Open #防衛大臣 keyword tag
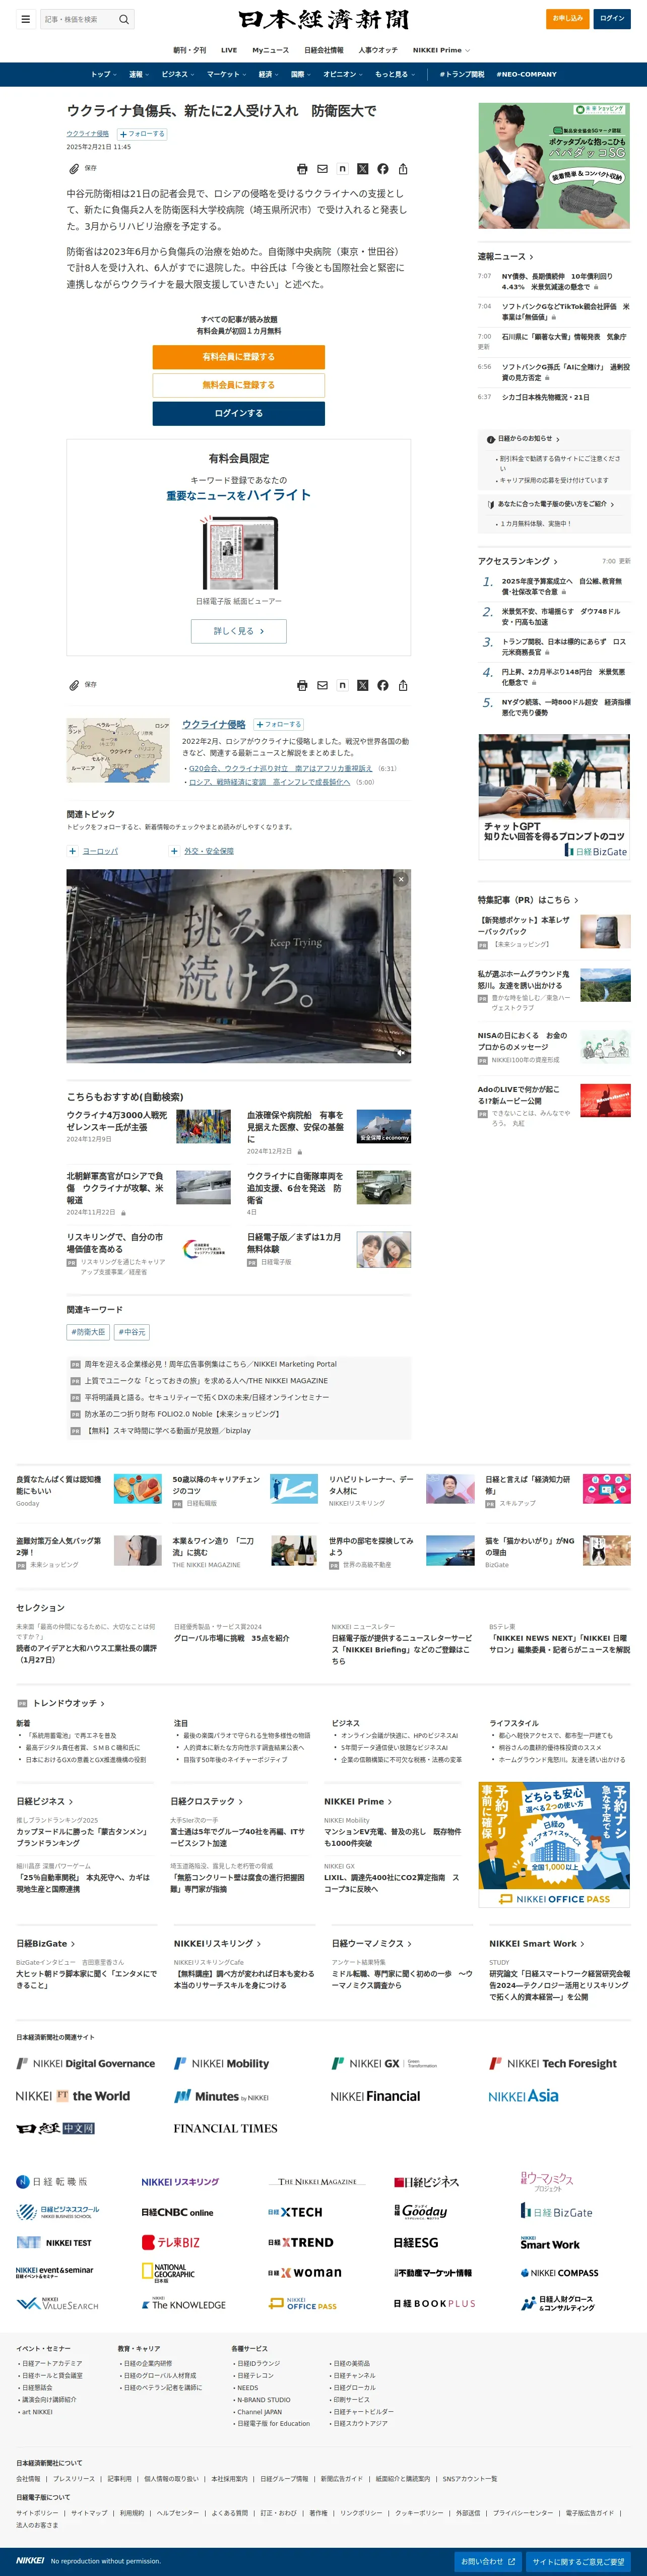The image size is (647, 2576). pos(88,1332)
